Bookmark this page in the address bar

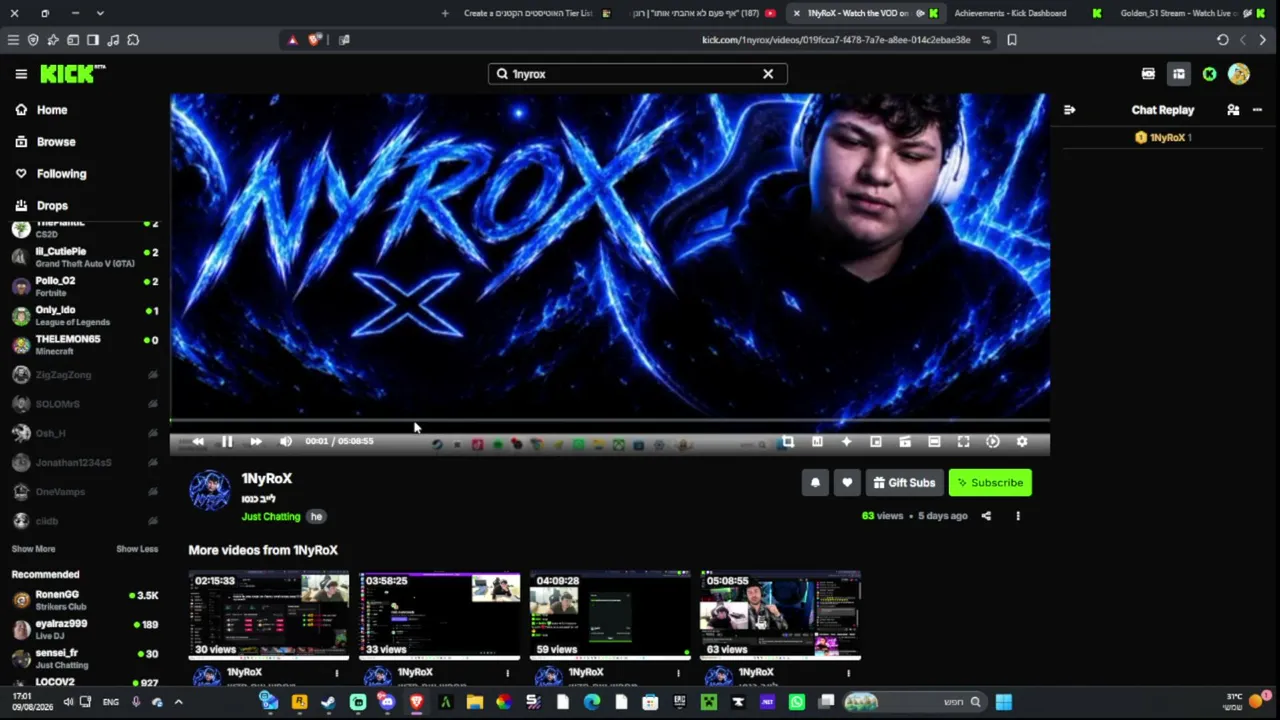1012,40
